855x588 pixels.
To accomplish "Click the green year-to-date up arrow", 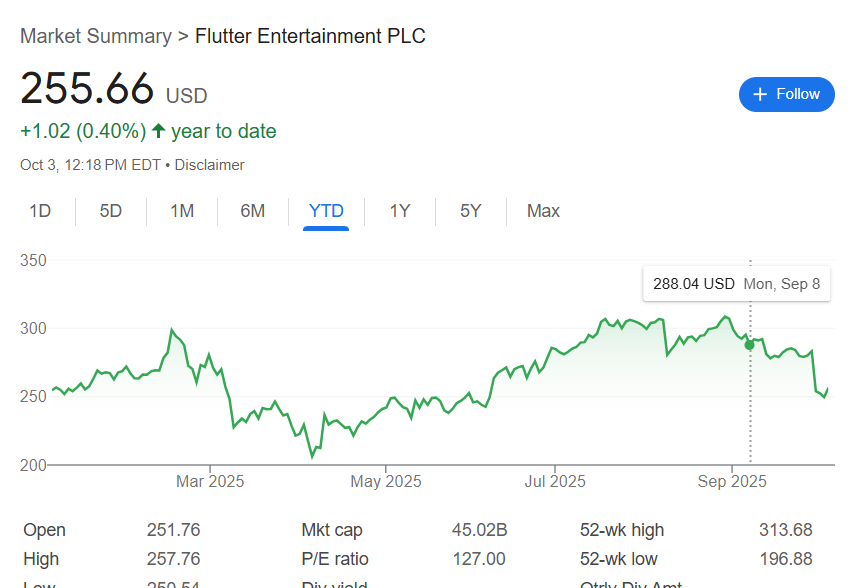I will pos(158,131).
